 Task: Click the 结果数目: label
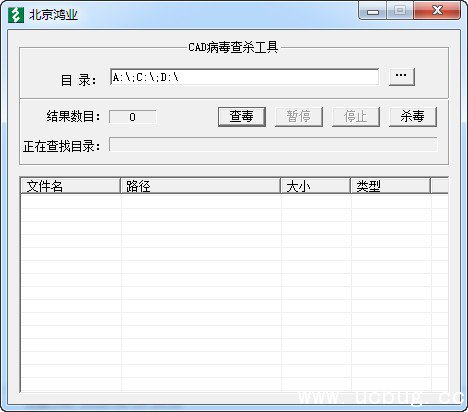(73, 117)
